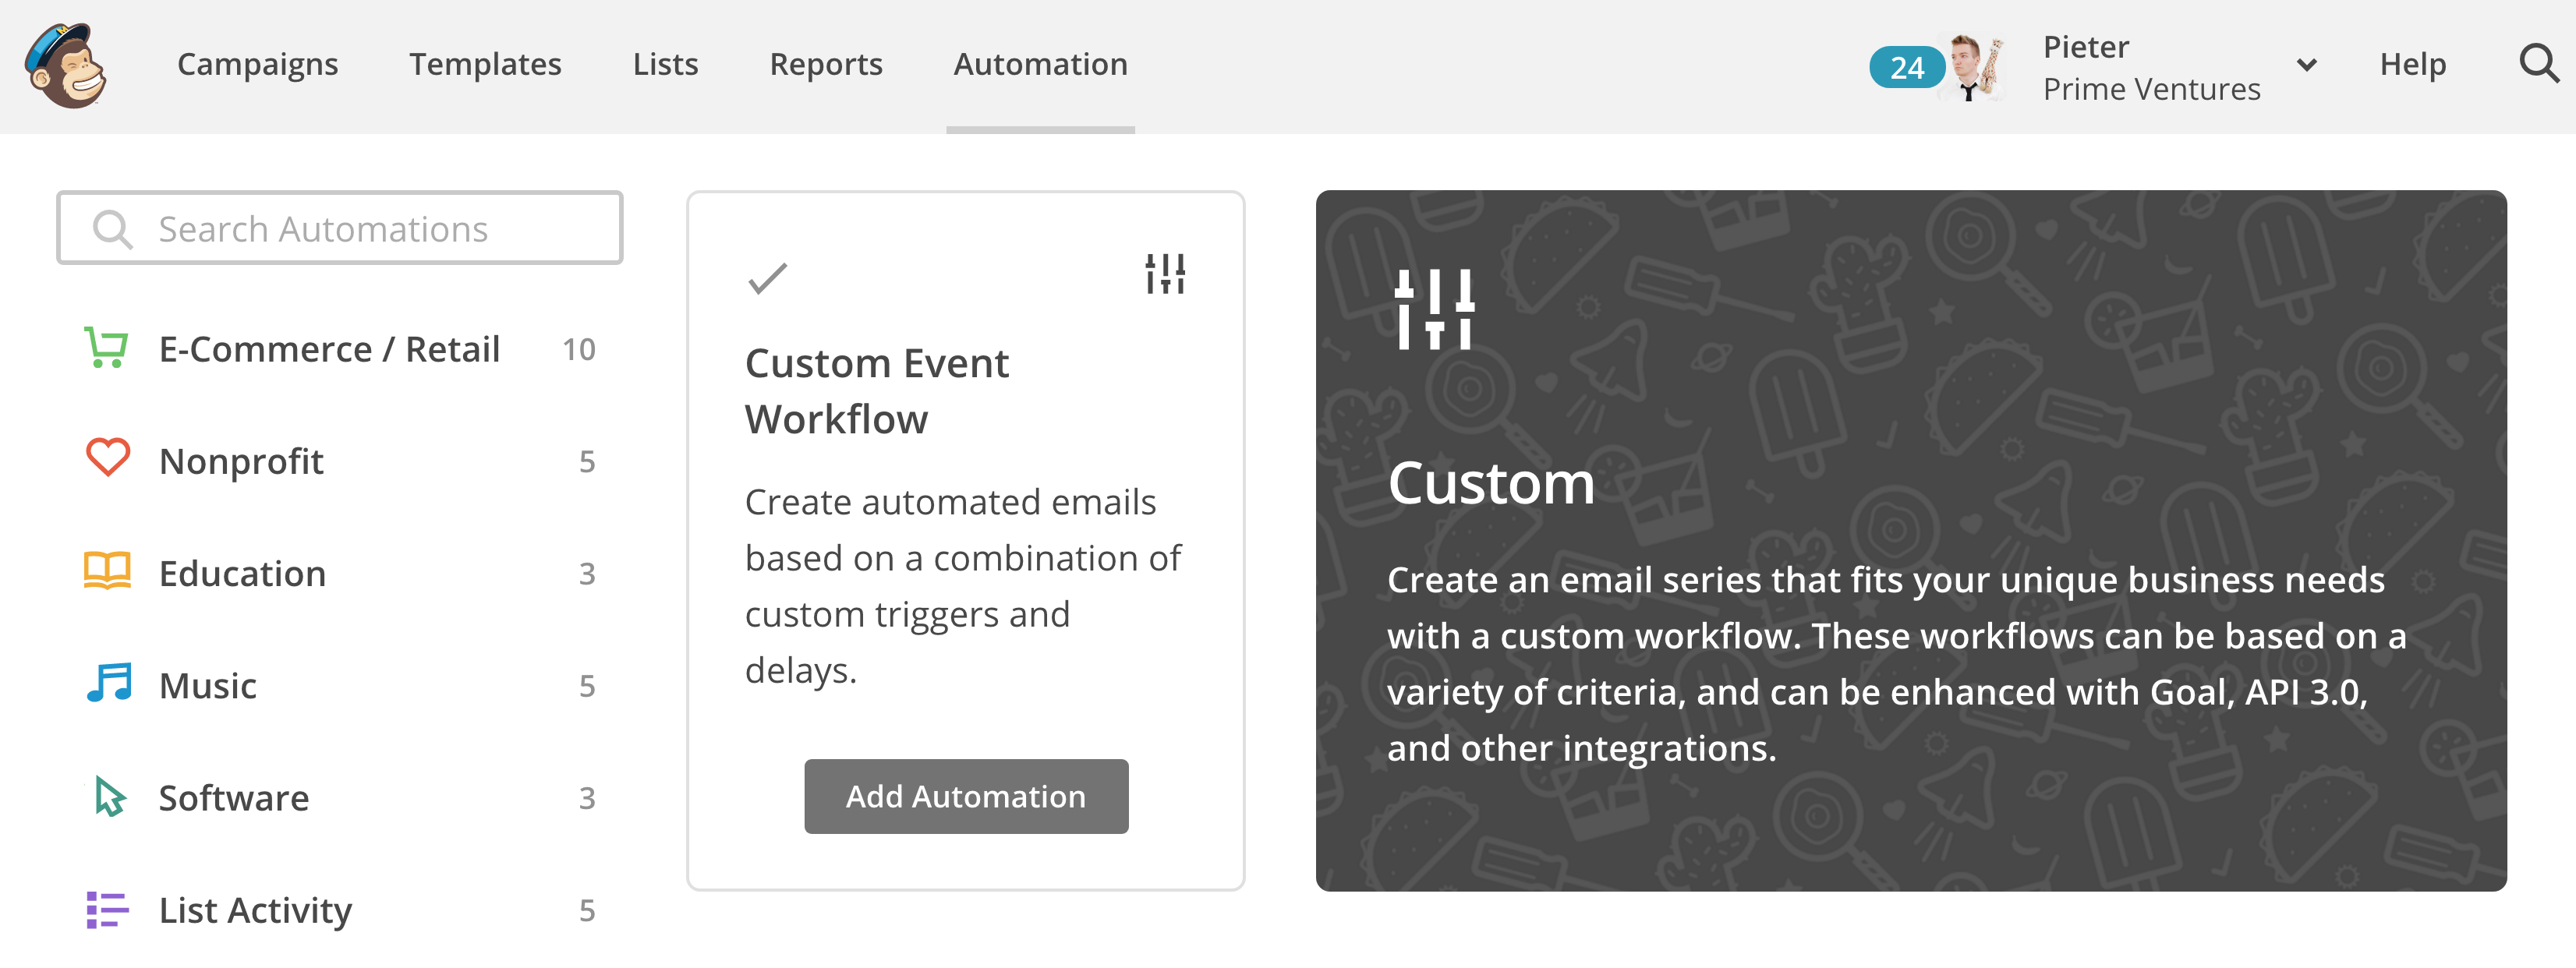Click the sliders icon on workflow card
2576x968 pixels.
(x=1165, y=273)
